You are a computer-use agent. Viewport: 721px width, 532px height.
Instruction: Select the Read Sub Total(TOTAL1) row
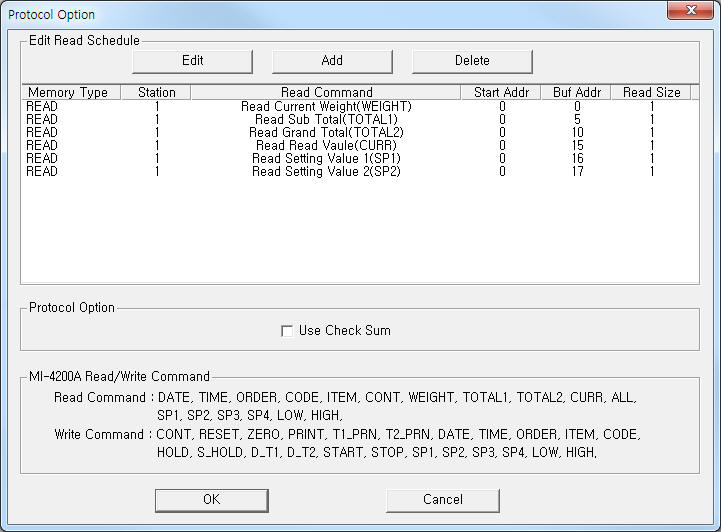pos(326,119)
